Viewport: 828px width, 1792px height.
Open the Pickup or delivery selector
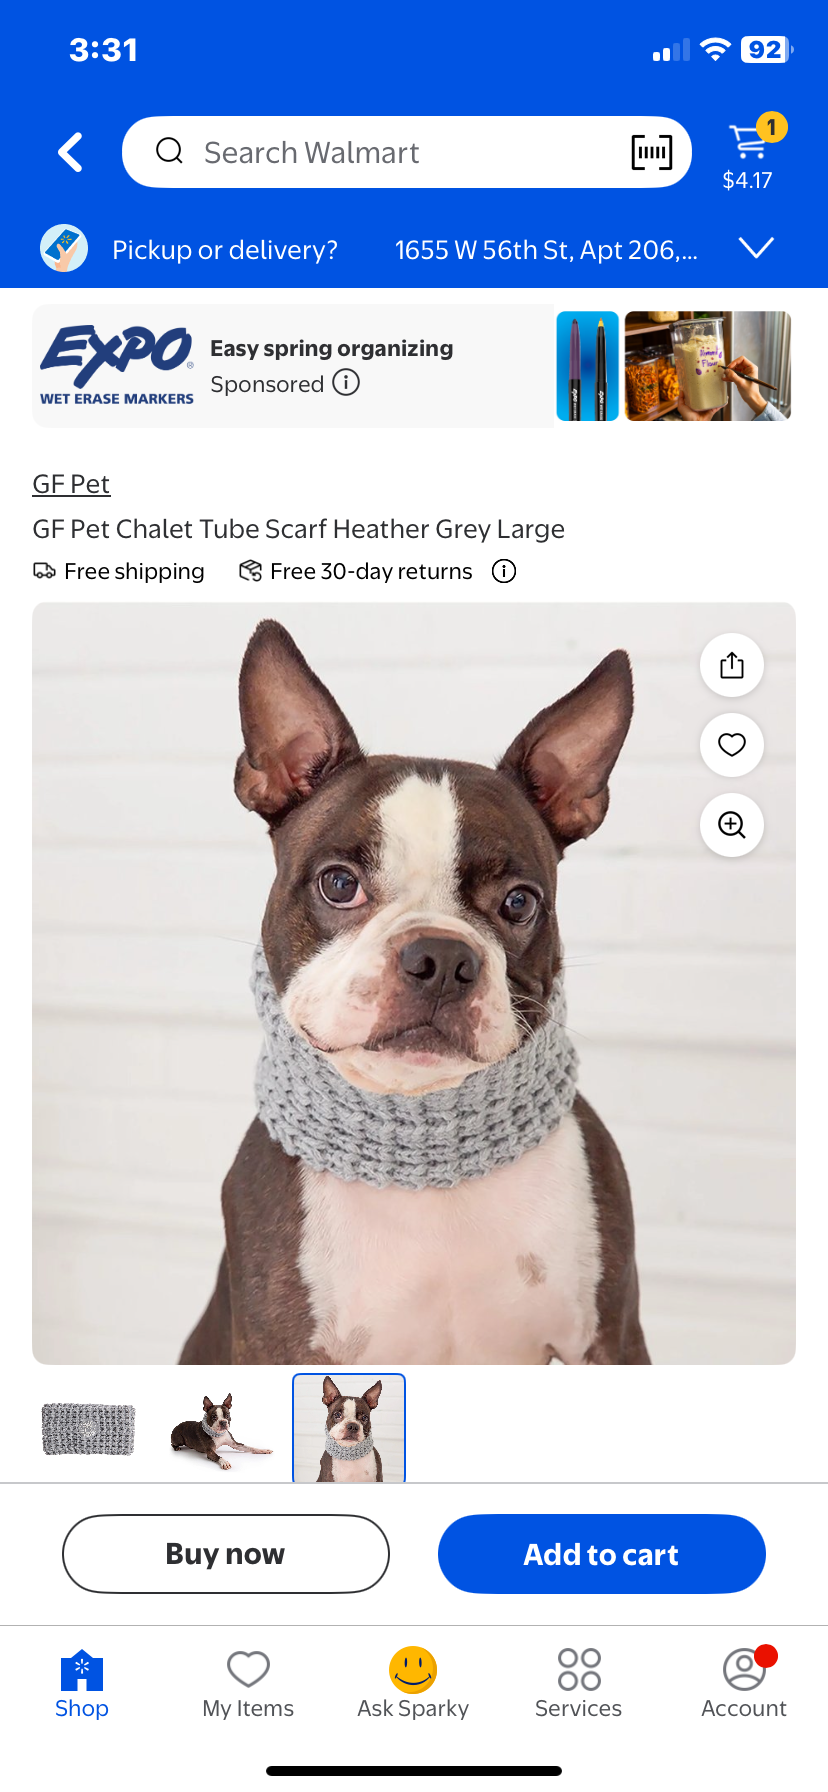pos(225,250)
